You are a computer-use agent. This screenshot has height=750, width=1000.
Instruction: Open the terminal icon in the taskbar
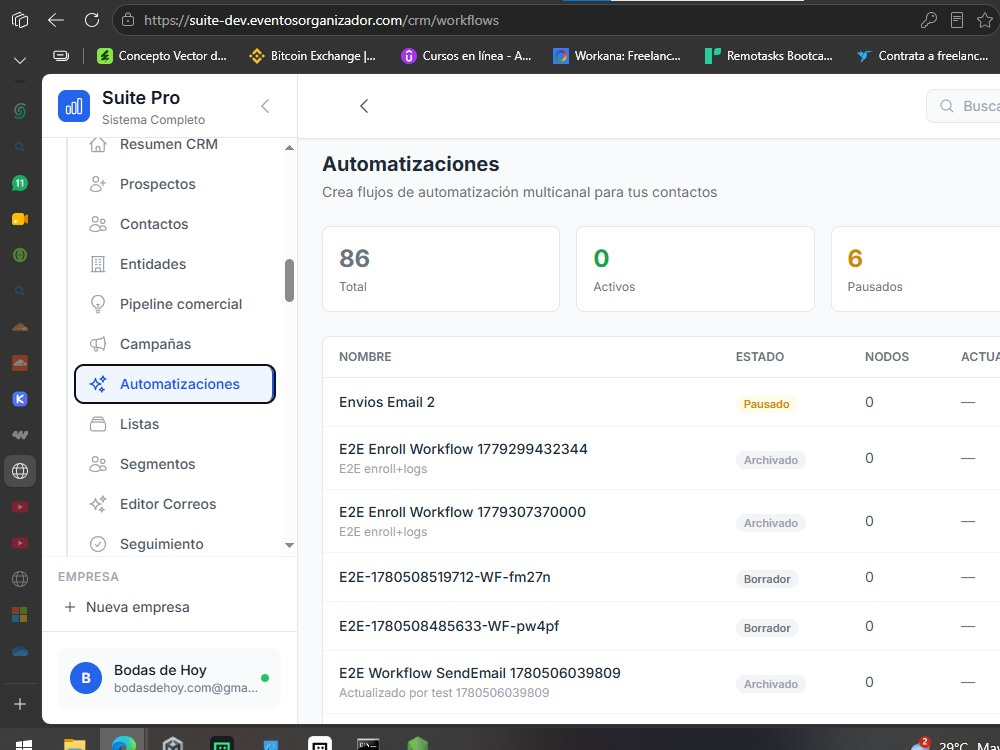pos(368,744)
